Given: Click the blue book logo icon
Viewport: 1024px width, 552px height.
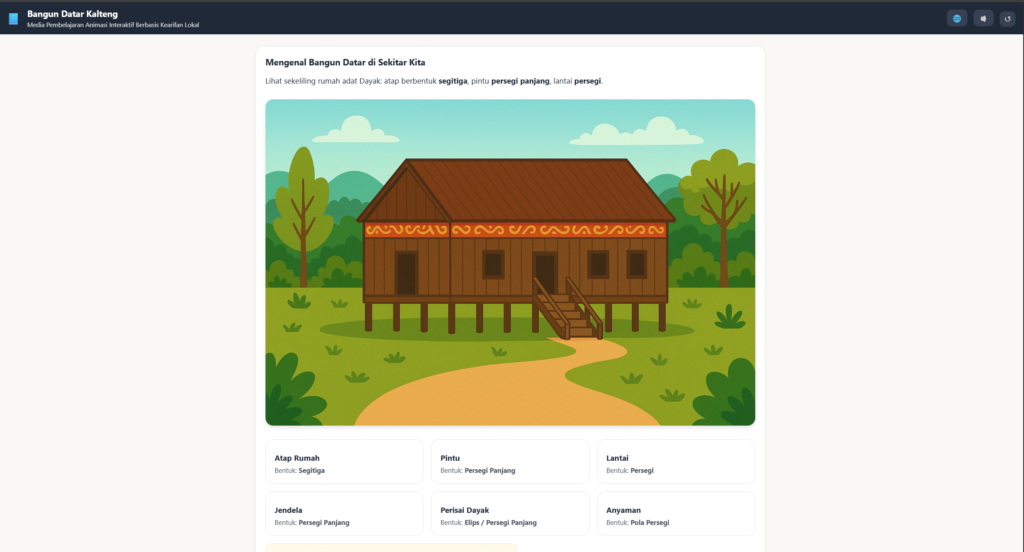Looking at the screenshot, I should point(14,18).
